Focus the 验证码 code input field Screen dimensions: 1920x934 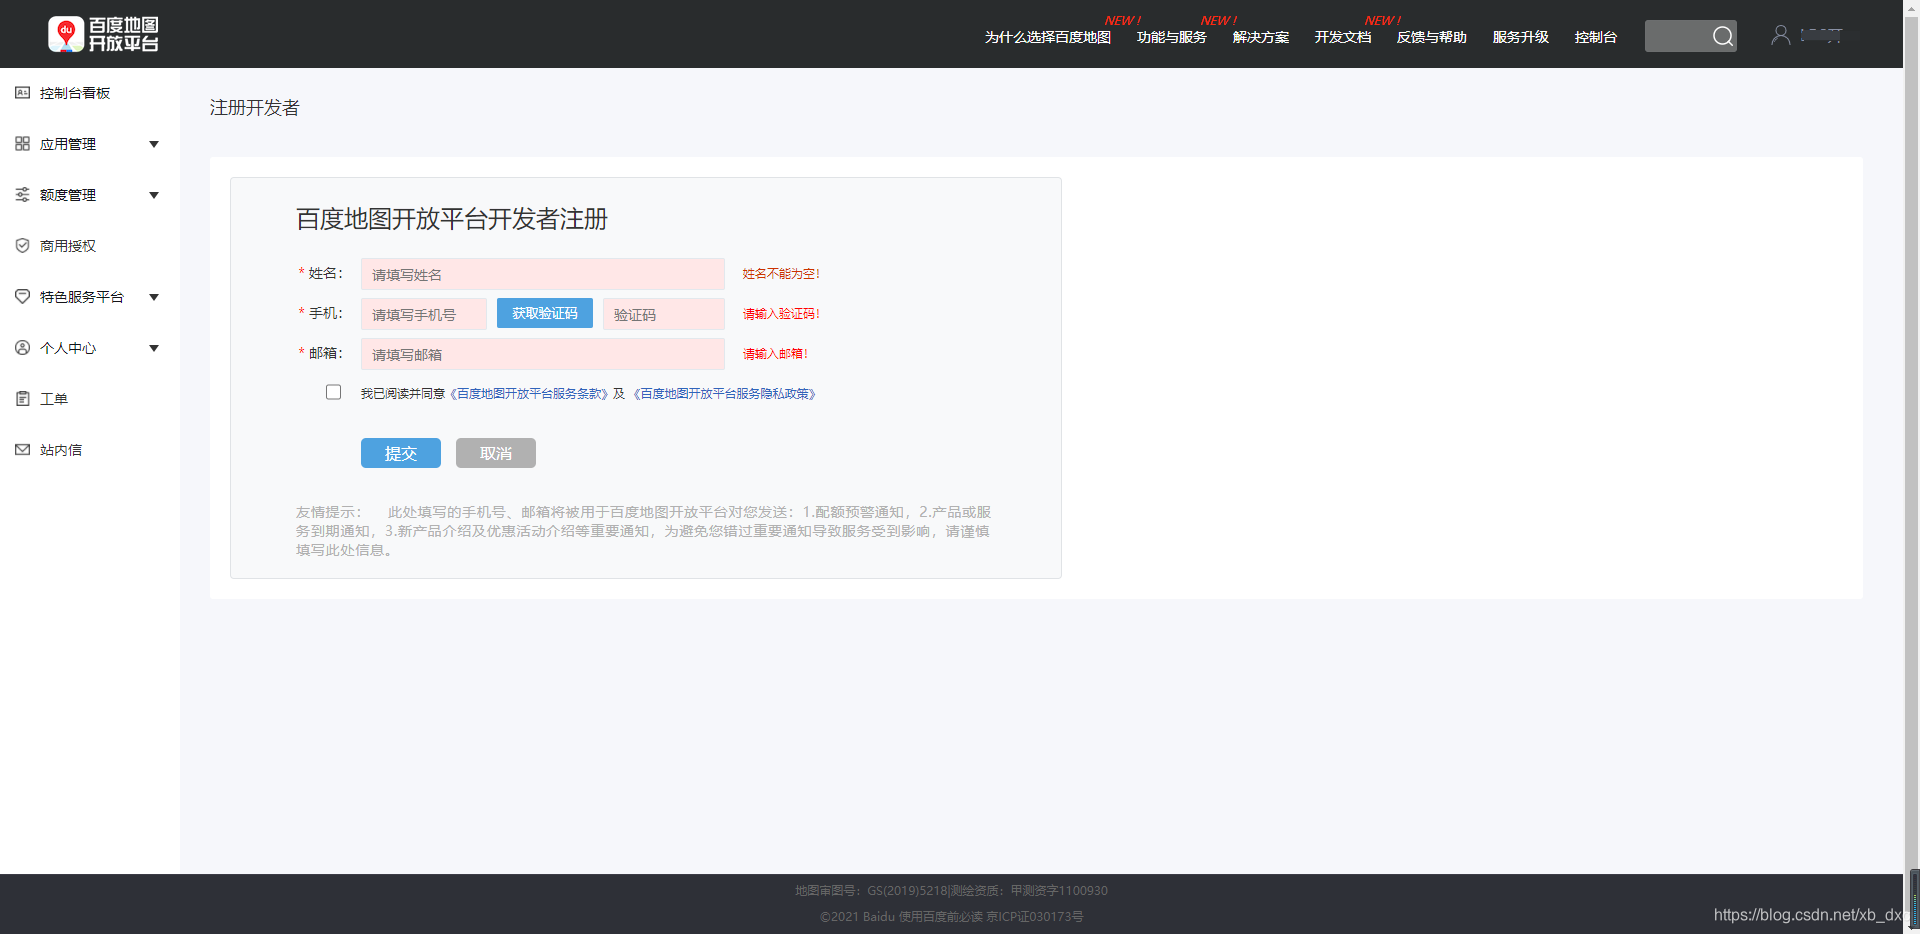pos(663,314)
